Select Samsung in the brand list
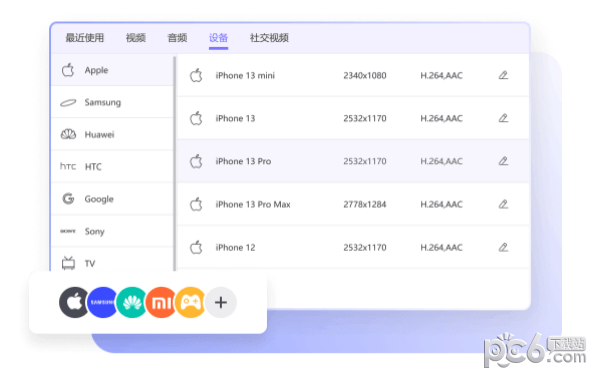Viewport: 599px width, 380px height. tap(112, 102)
